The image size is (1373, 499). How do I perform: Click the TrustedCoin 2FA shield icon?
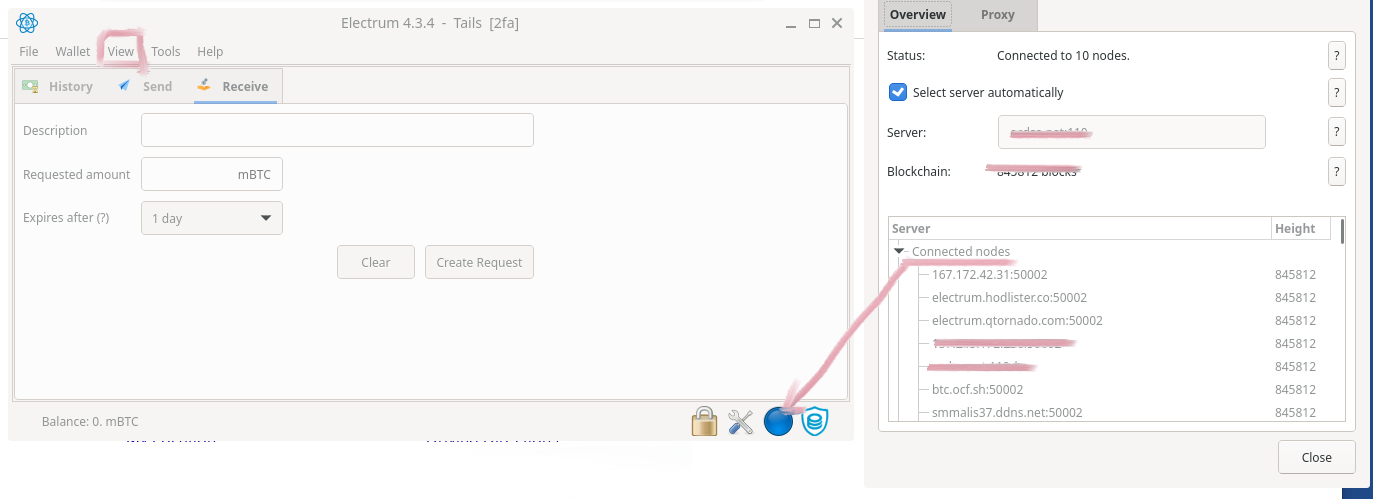(x=815, y=422)
